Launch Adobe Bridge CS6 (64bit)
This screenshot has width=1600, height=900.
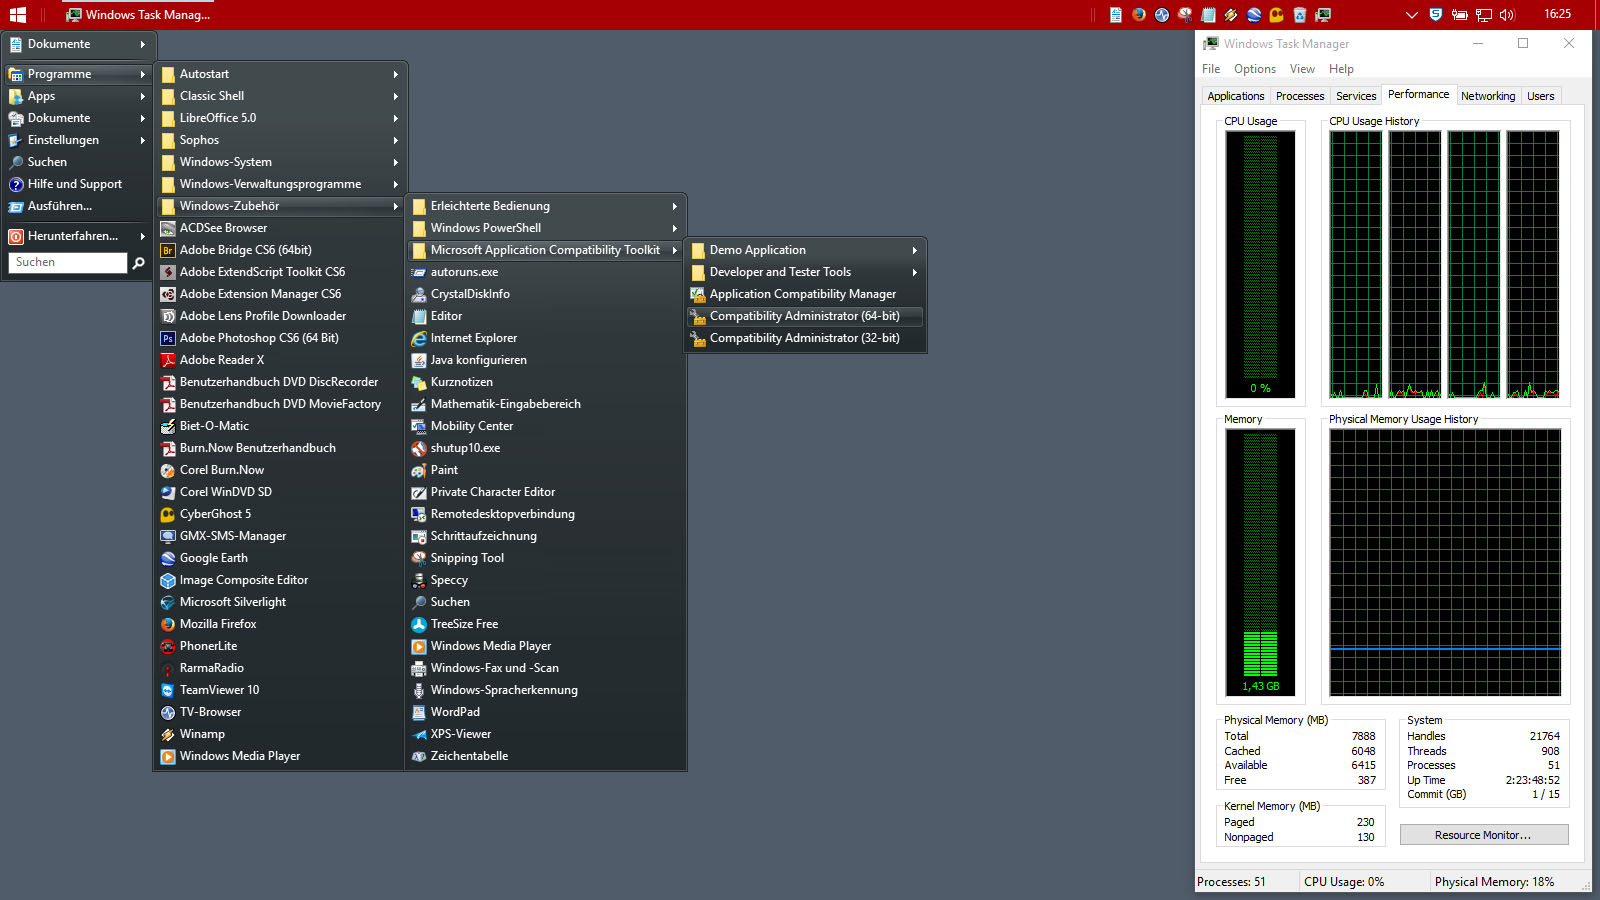tap(280, 250)
